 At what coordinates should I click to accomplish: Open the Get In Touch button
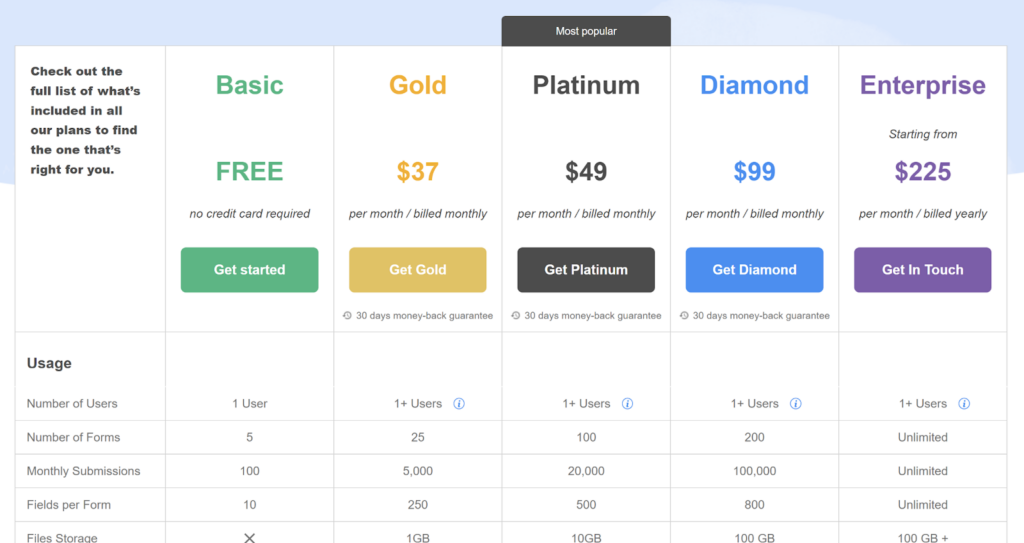click(923, 270)
